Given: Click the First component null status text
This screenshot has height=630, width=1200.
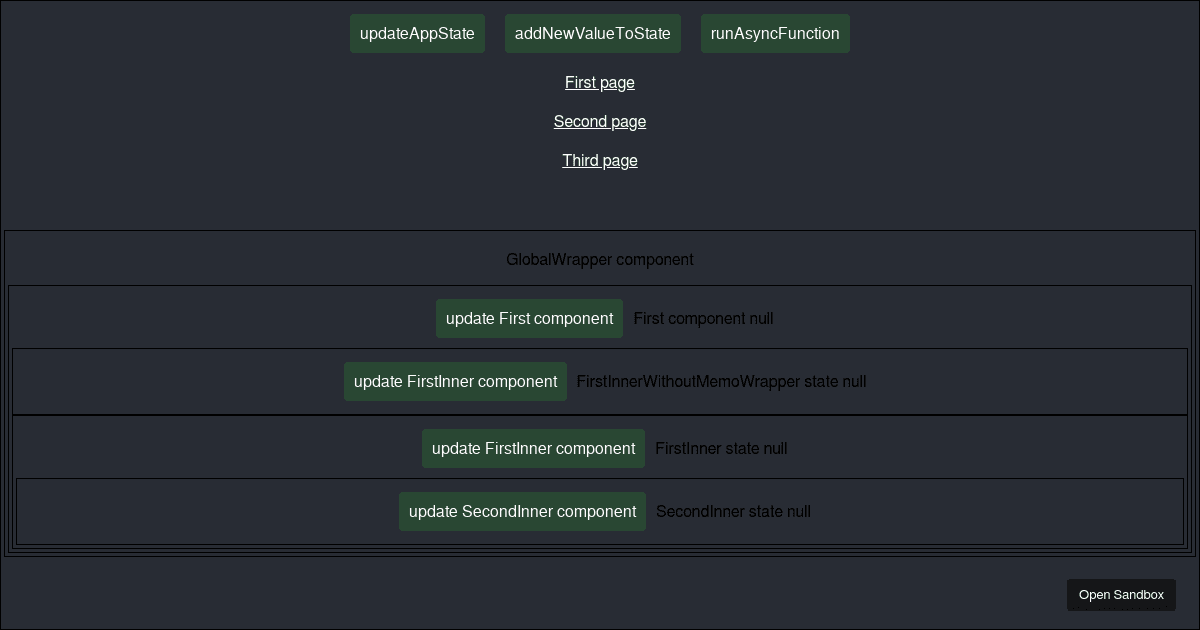Looking at the screenshot, I should (703, 318).
